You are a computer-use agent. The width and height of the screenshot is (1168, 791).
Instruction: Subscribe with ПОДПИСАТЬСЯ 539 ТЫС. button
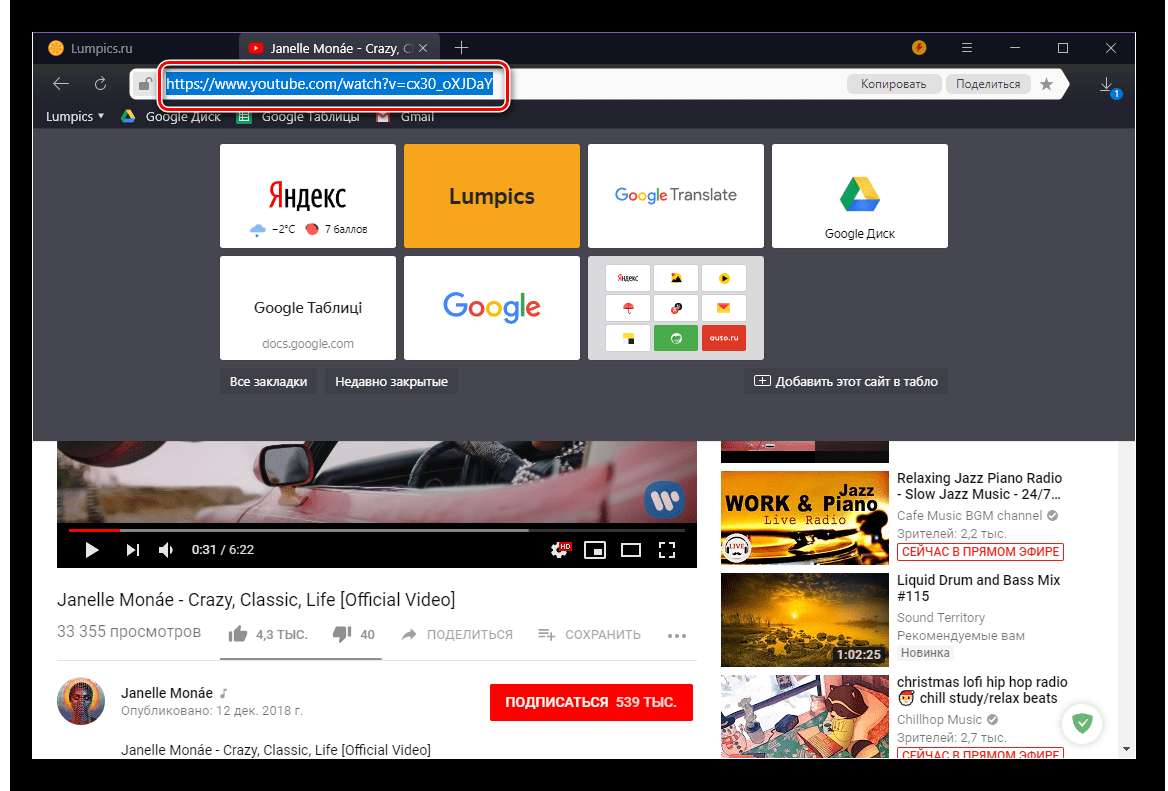(591, 702)
